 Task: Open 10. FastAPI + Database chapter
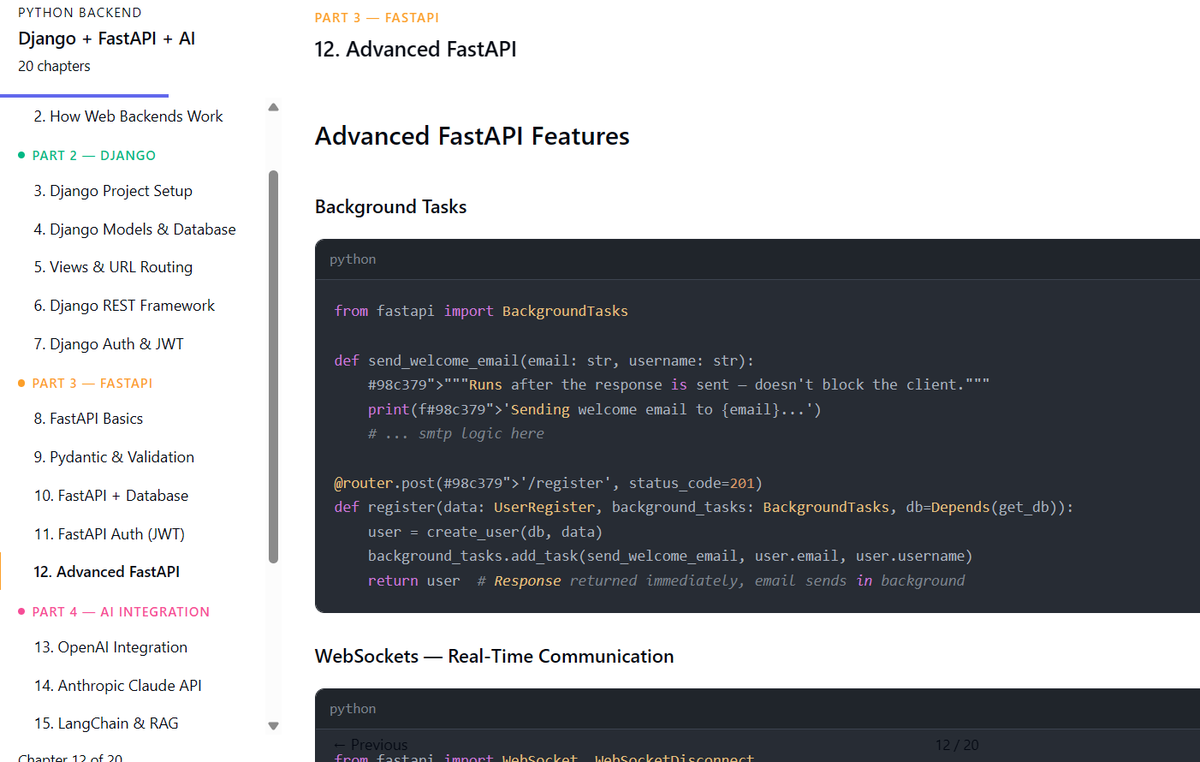click(x=111, y=495)
